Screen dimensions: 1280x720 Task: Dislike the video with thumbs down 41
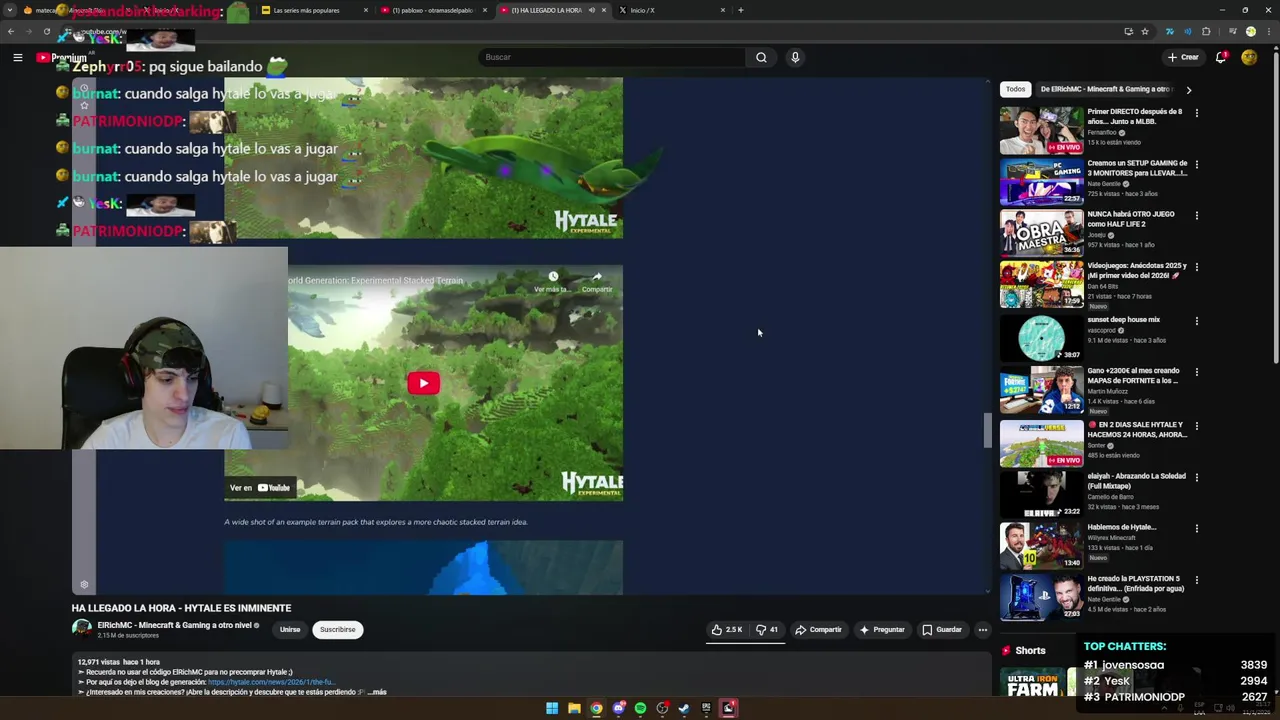coord(767,630)
